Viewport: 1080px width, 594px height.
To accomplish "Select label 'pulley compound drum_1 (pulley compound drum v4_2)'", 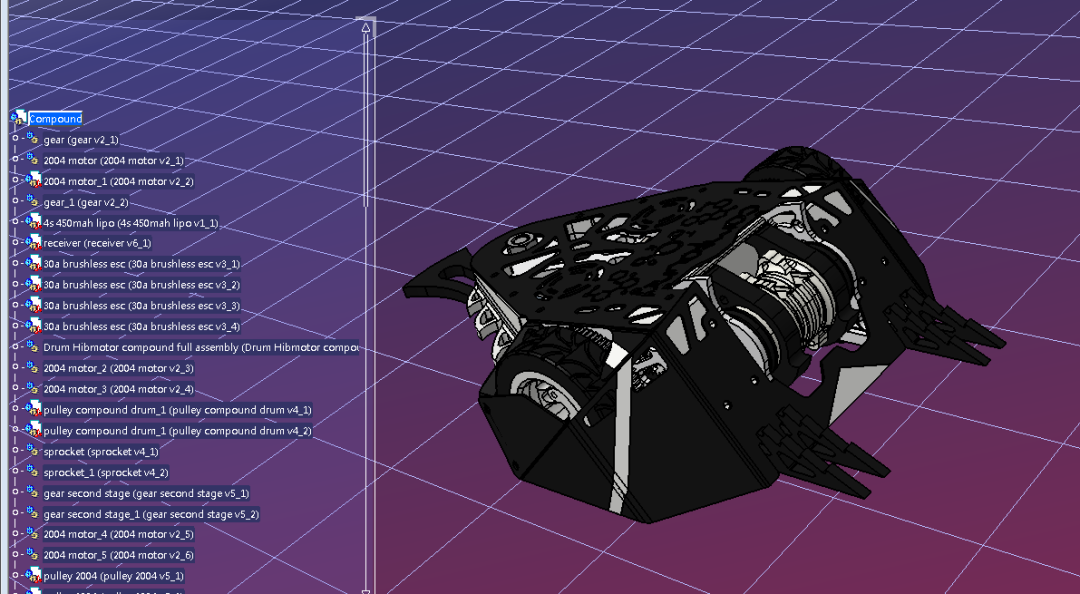I will (178, 431).
